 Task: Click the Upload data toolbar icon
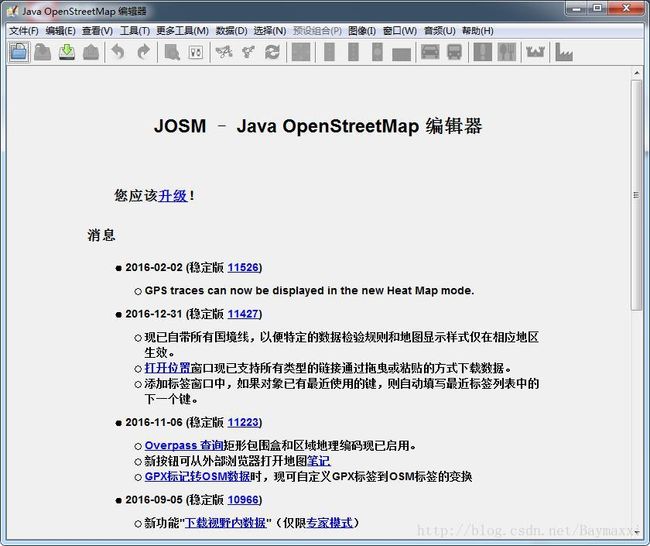tap(91, 52)
